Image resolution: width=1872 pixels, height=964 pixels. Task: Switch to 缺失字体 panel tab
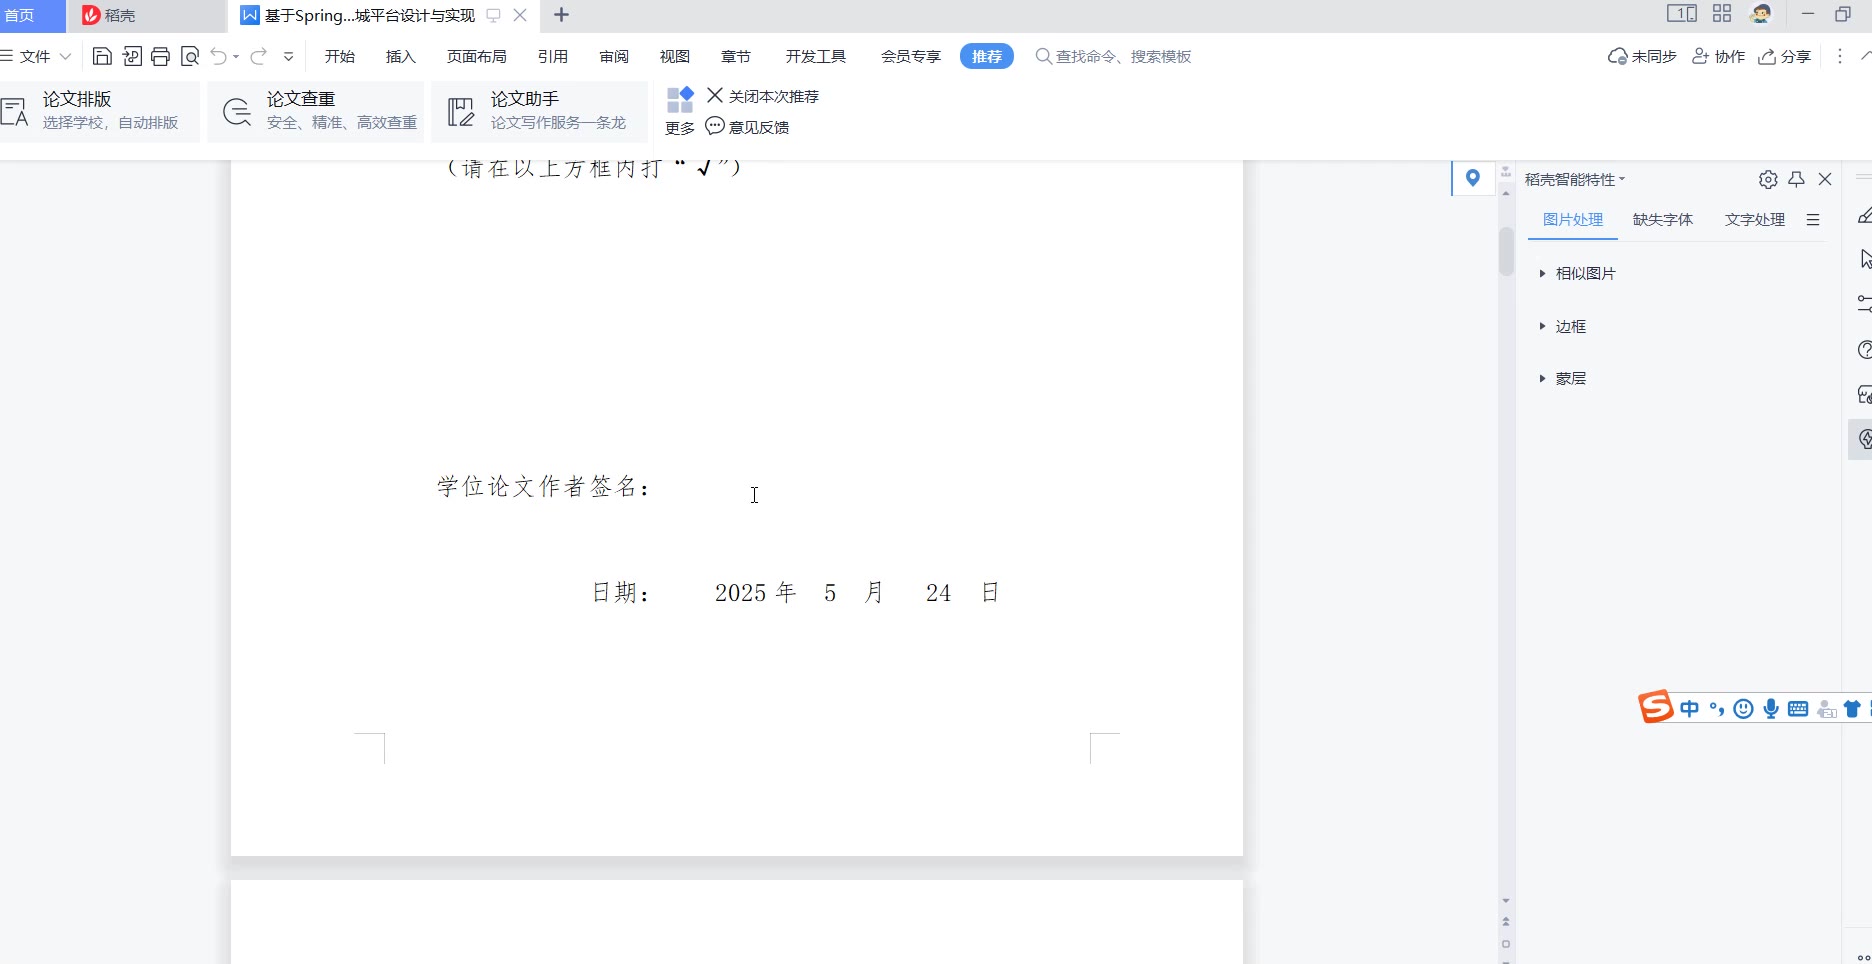click(x=1663, y=220)
